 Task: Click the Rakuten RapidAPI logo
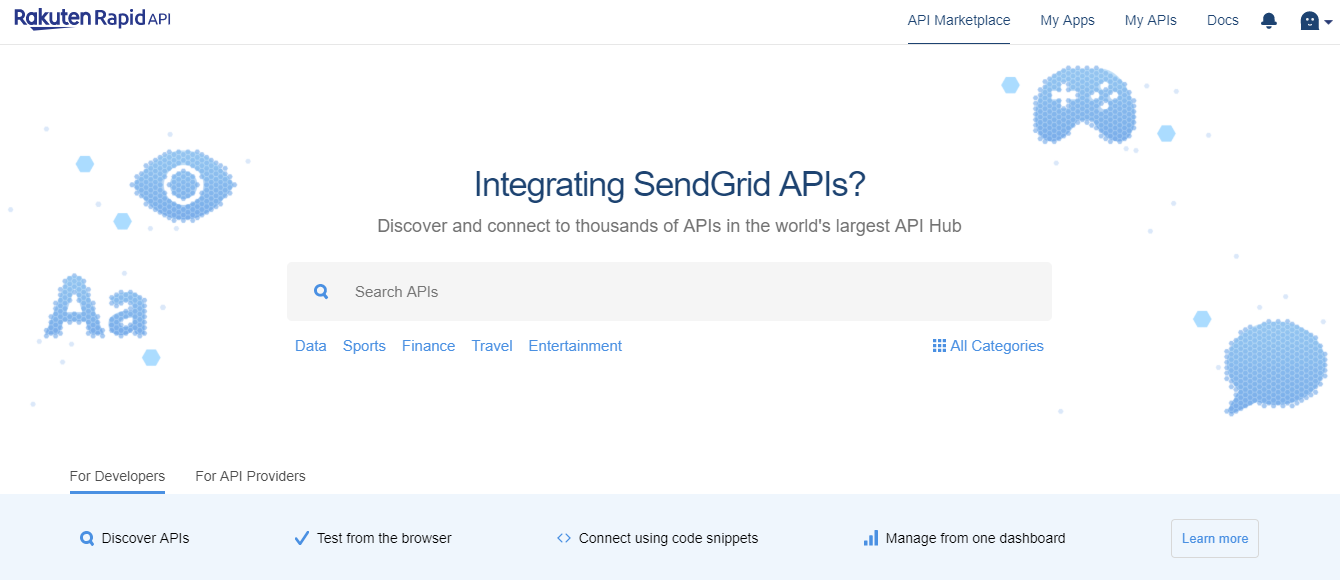[x=92, y=19]
